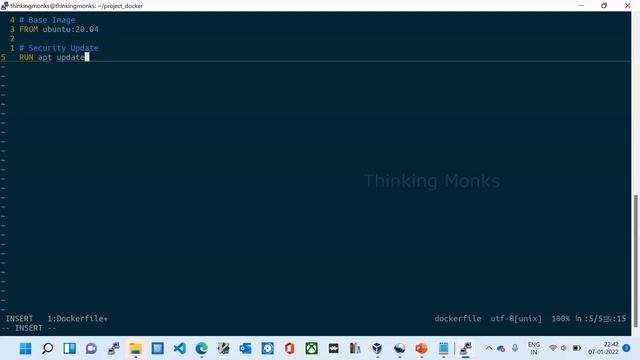The image size is (640, 360).
Task: Open network, volume and battery quick settings
Action: click(x=564, y=348)
